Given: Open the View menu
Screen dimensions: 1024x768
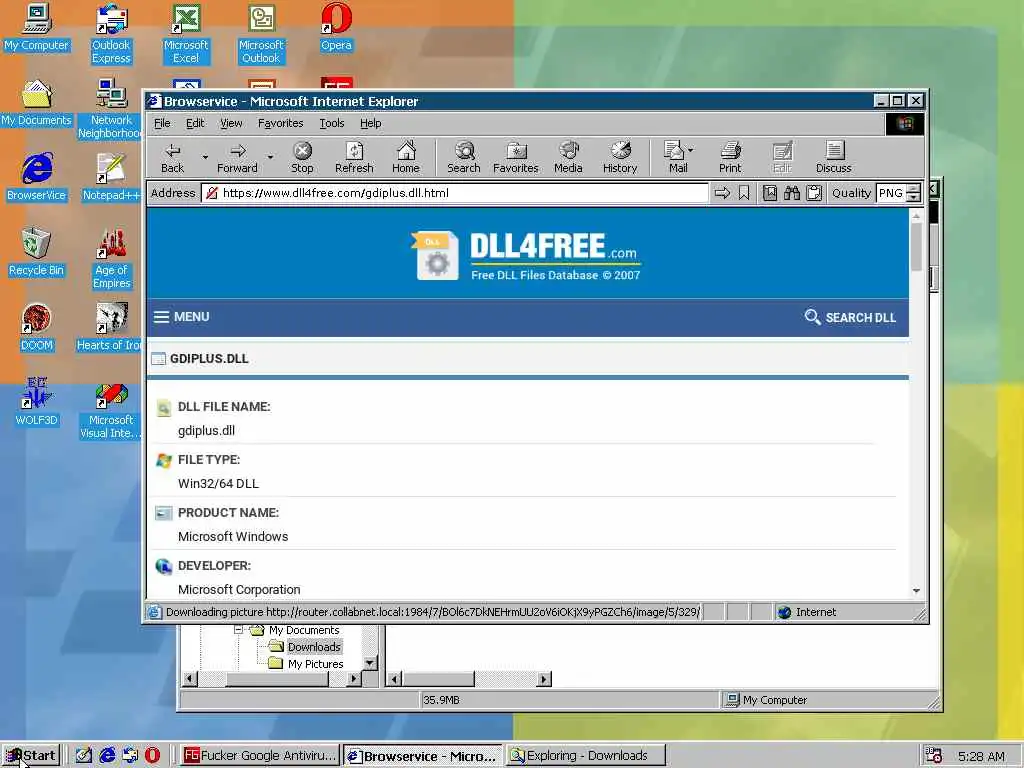Looking at the screenshot, I should click(231, 123).
